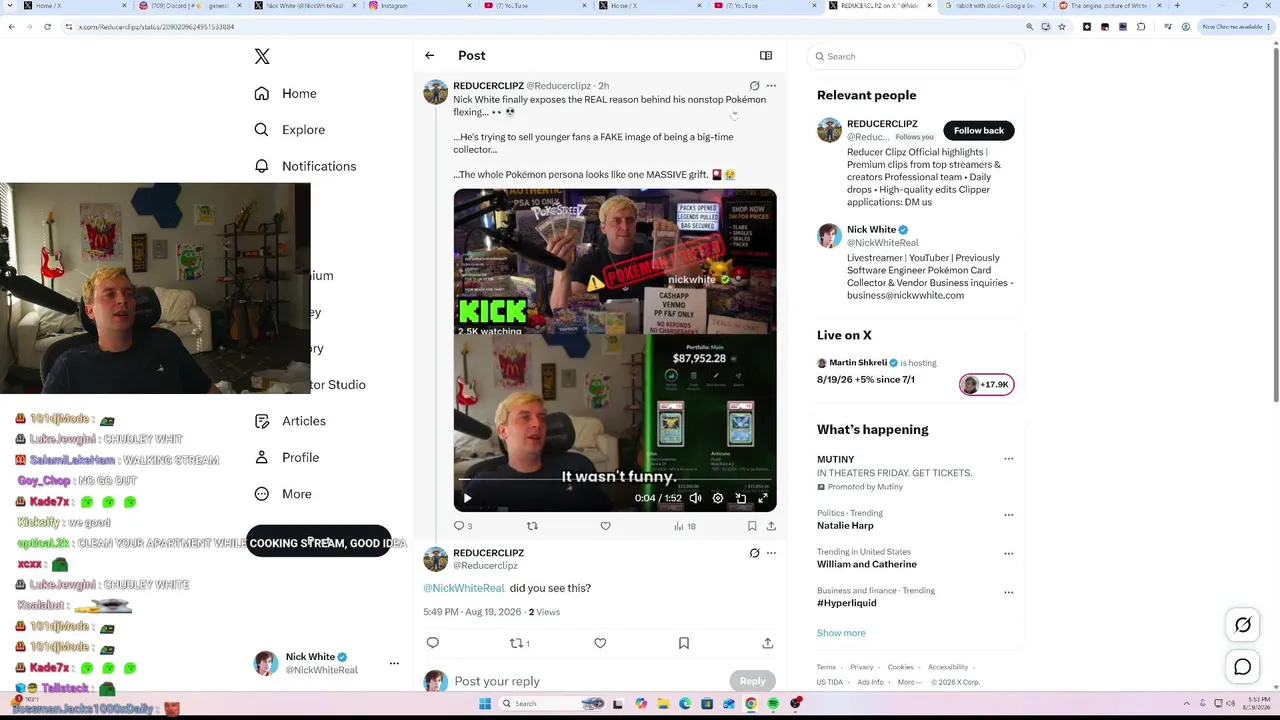The height and width of the screenshot is (720, 1280).
Task: Open options for the MUTINY promoted trend
Action: click(x=1008, y=460)
